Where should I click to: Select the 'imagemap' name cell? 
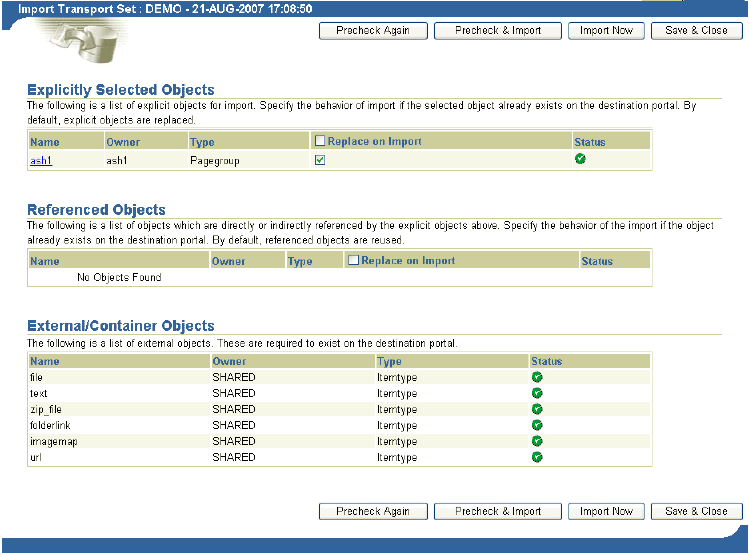pos(54,442)
